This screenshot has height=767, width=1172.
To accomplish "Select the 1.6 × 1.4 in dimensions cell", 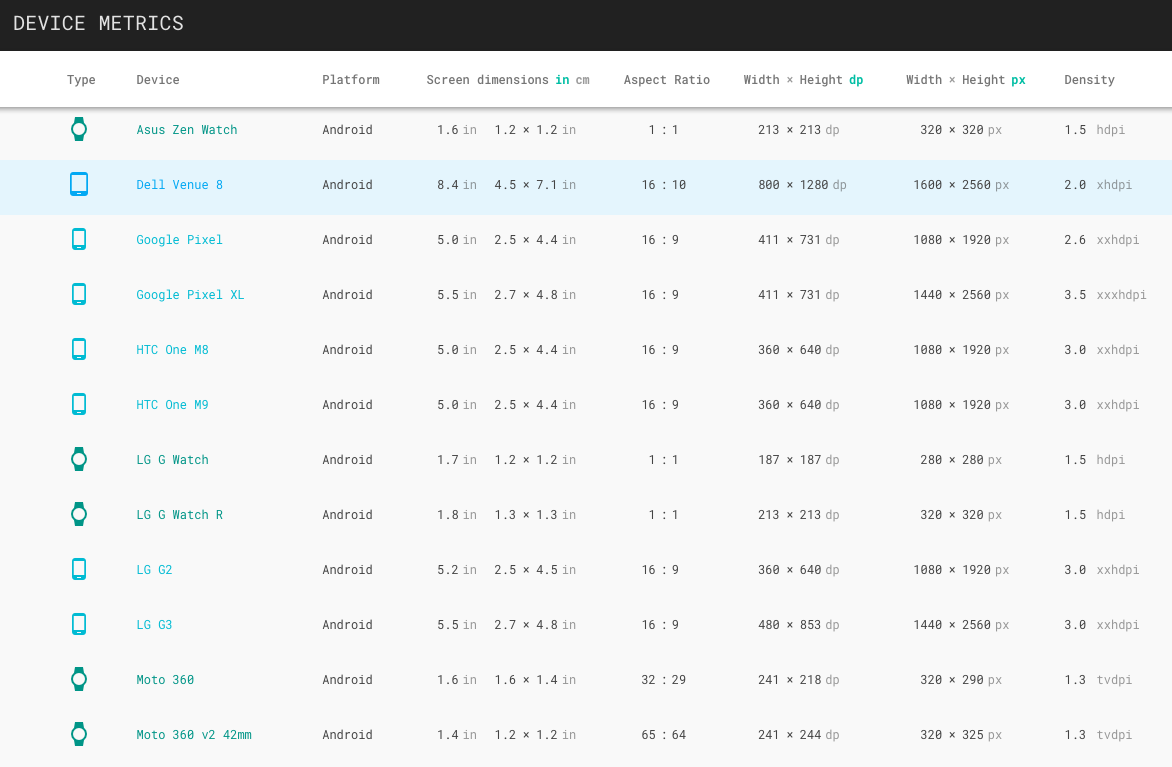I will point(535,680).
